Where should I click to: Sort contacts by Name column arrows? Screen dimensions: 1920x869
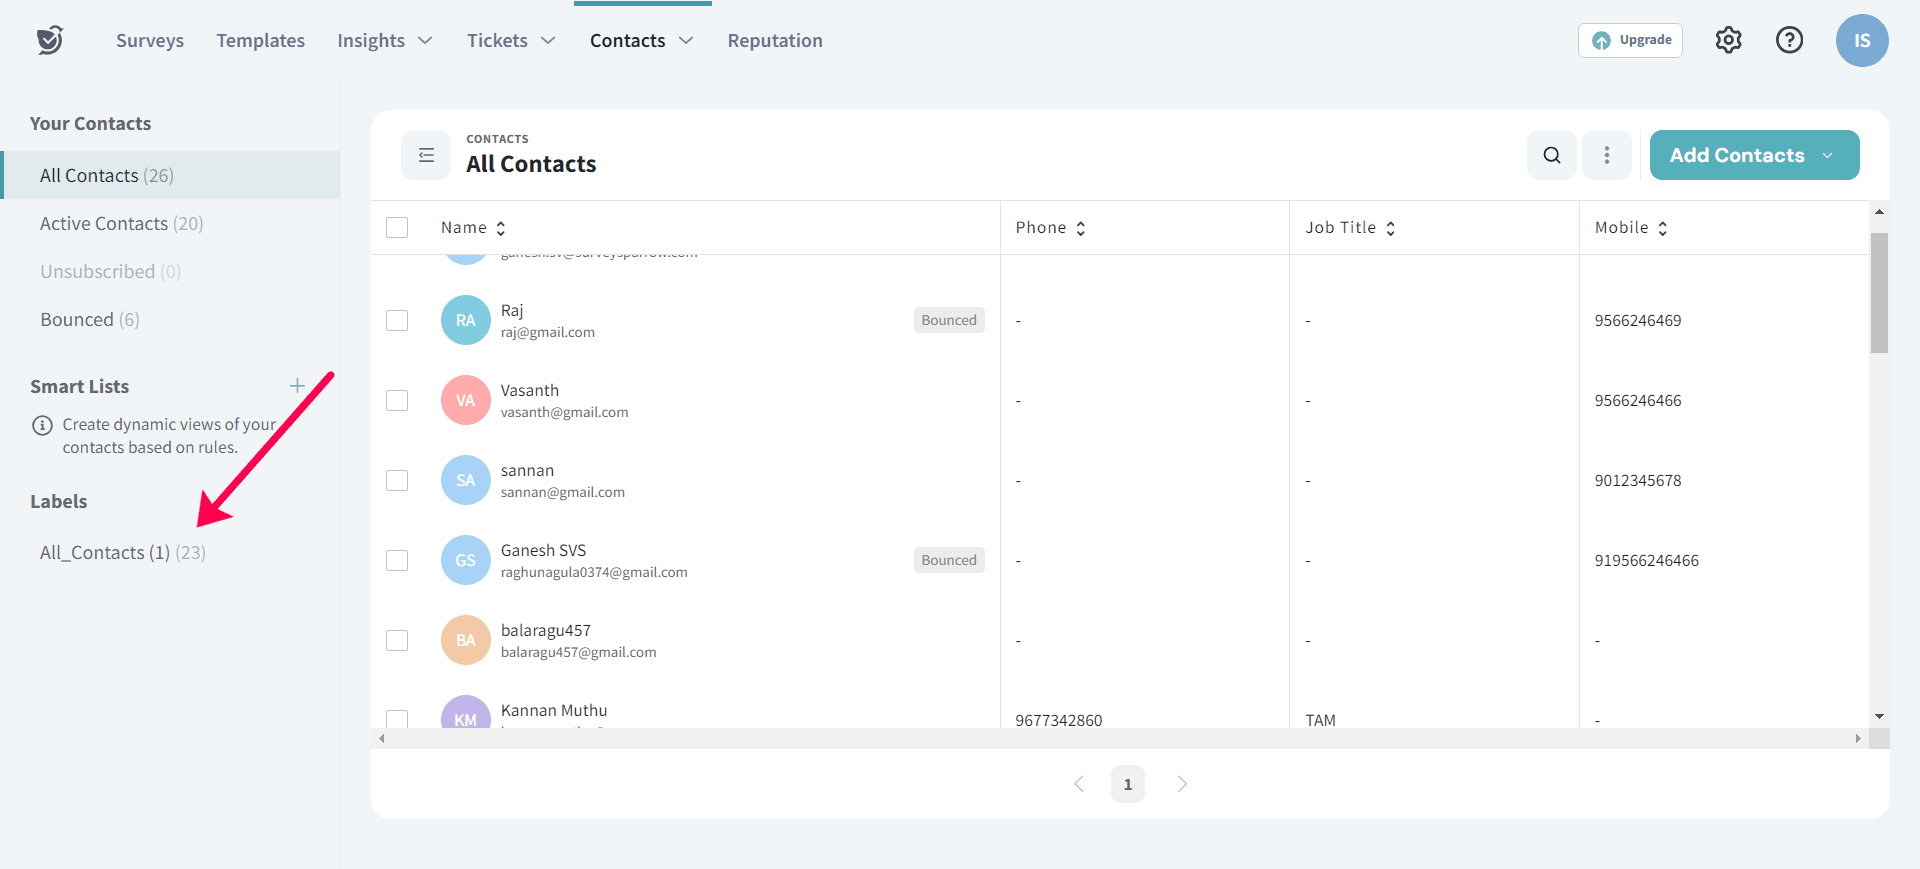(x=501, y=228)
